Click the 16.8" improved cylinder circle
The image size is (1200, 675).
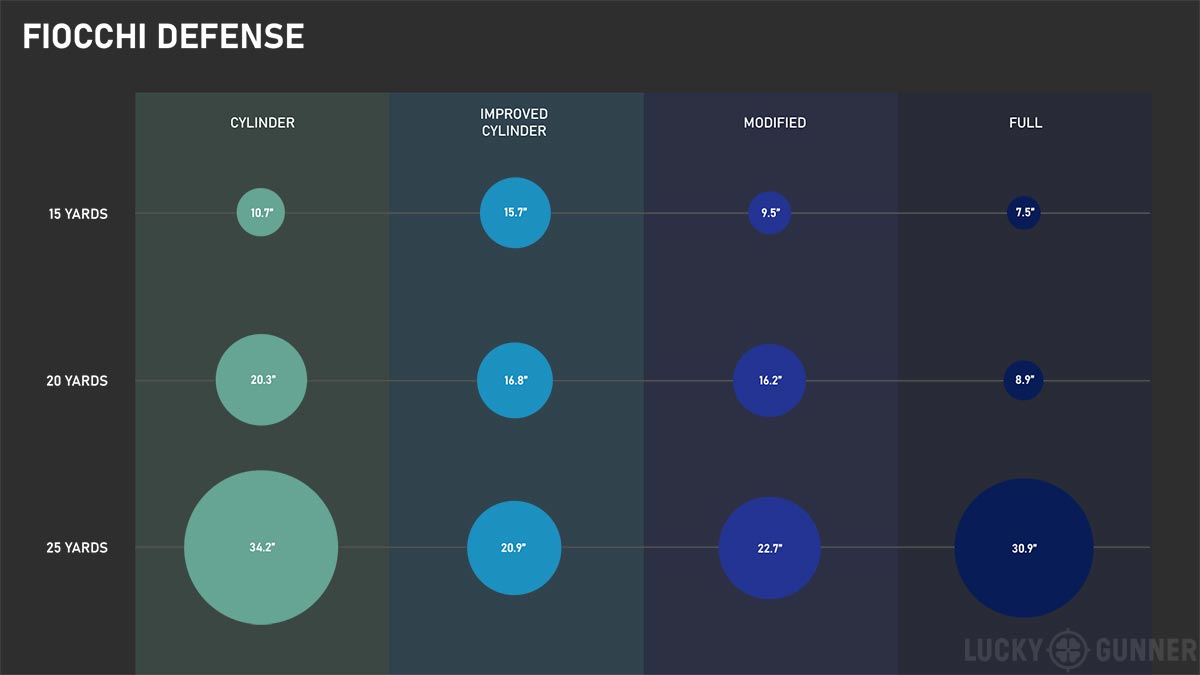point(515,380)
